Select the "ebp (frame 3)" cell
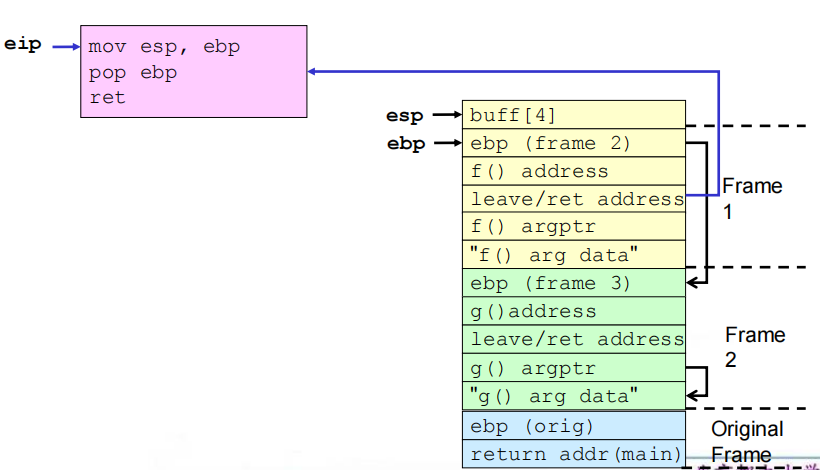The width and height of the screenshot is (820, 470). coord(573,283)
